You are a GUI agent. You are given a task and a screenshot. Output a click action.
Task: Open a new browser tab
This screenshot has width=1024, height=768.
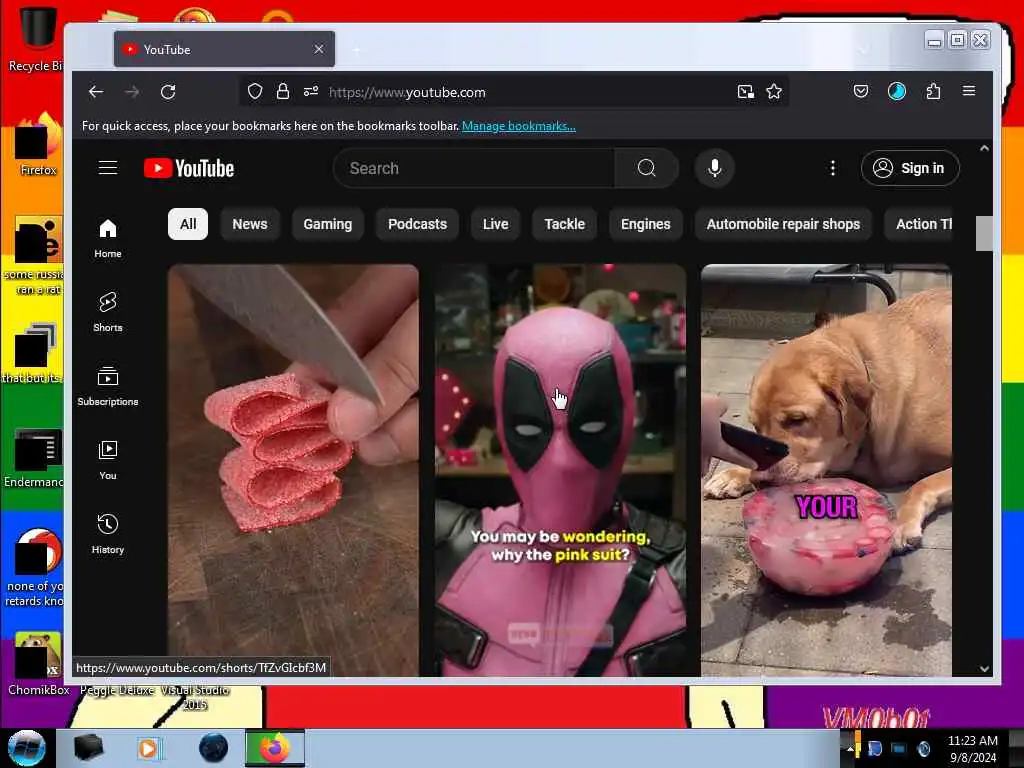[x=357, y=50]
